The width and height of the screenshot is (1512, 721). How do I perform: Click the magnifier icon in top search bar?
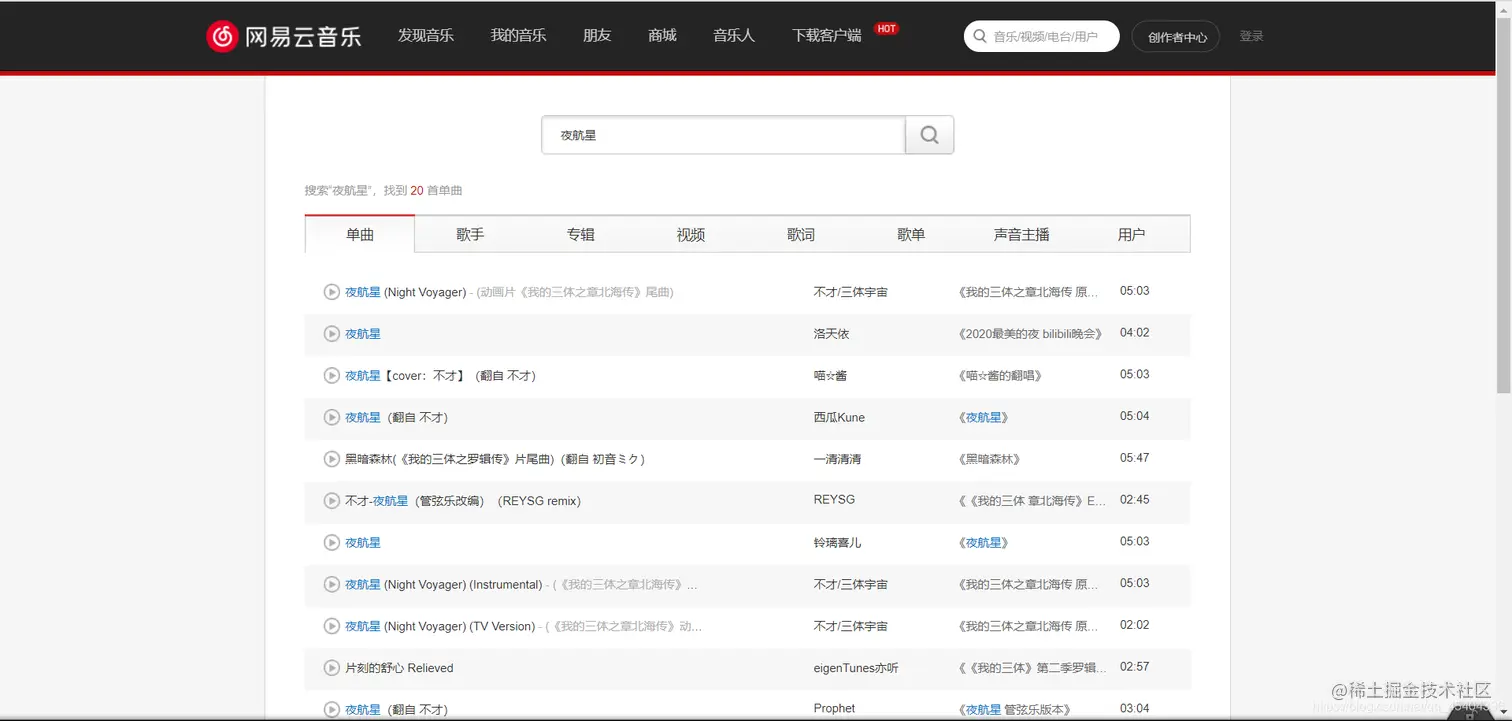click(x=978, y=36)
